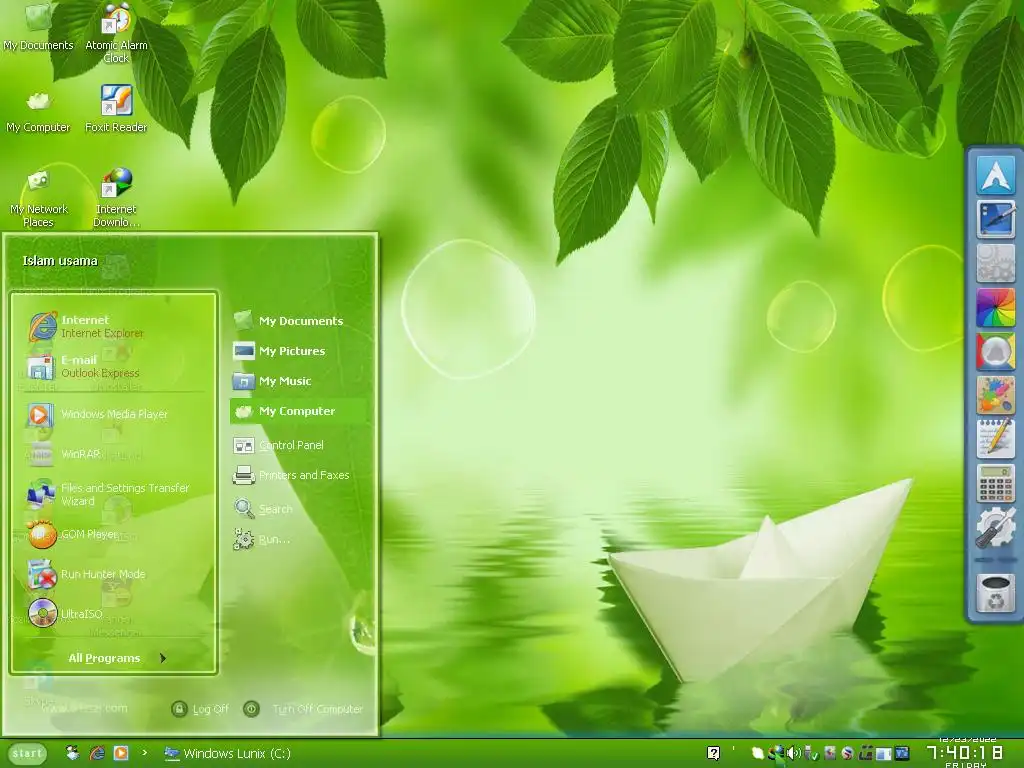Click the network globe tray icon
The width and height of the screenshot is (1024, 768).
pyautogui.click(x=776, y=753)
